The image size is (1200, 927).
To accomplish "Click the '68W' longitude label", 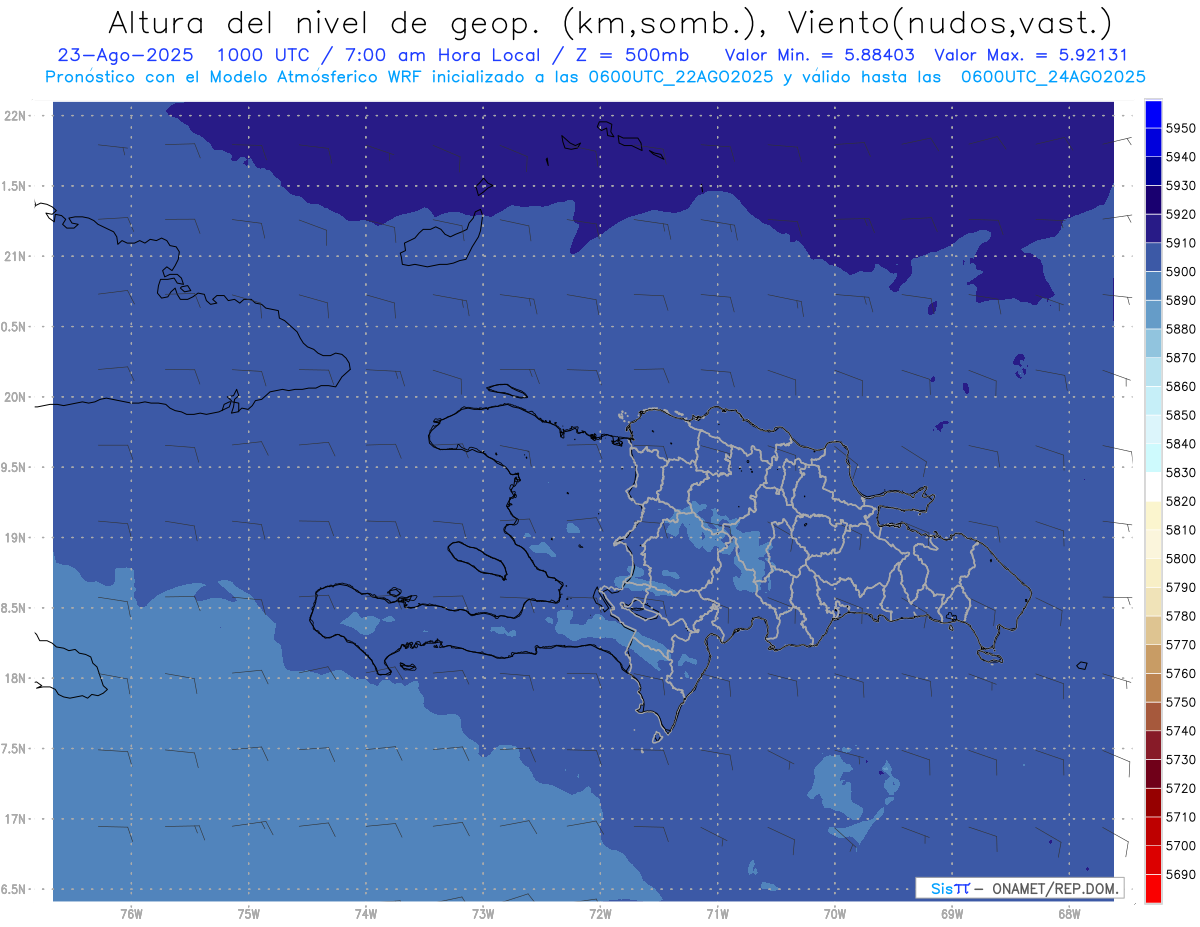I will [1069, 913].
